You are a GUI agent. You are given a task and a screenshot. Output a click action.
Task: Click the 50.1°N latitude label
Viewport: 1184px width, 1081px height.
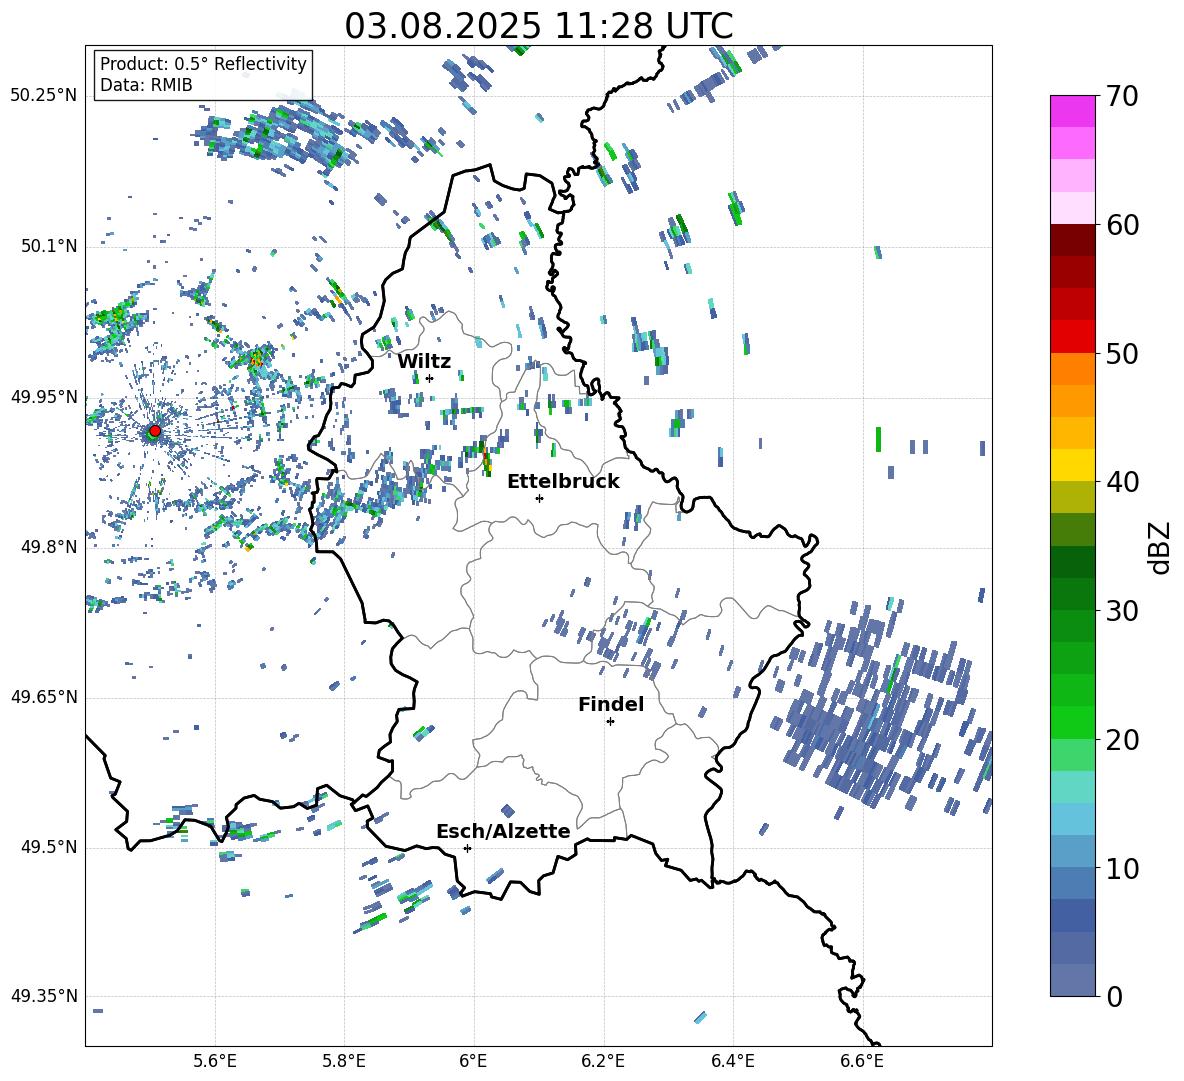coord(48,247)
